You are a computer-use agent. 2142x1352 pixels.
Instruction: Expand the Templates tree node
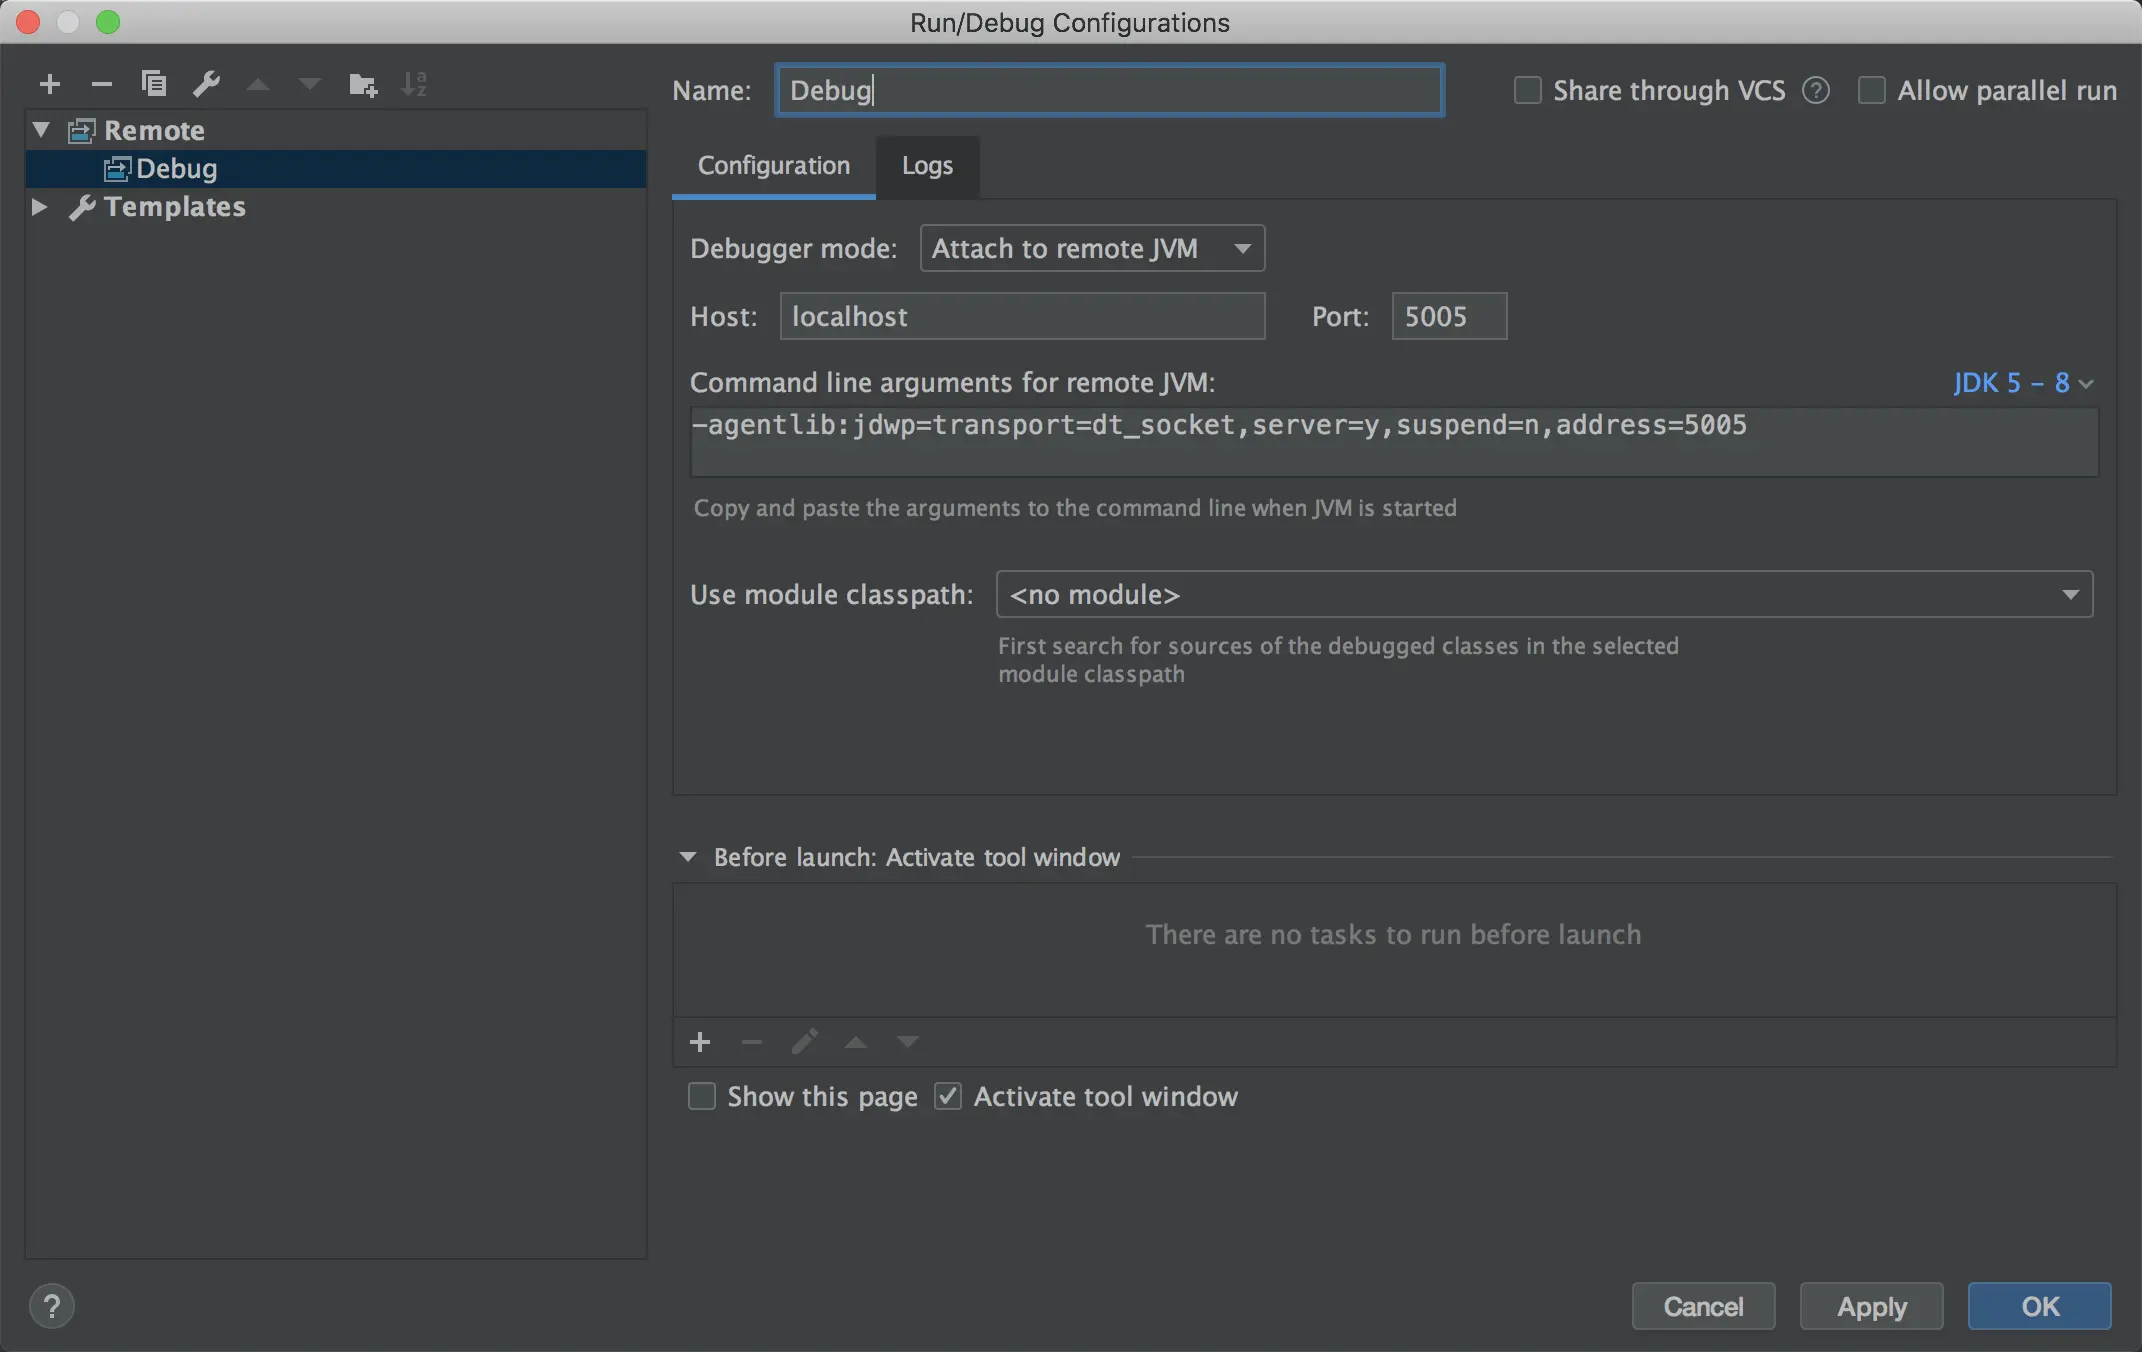tap(40, 207)
